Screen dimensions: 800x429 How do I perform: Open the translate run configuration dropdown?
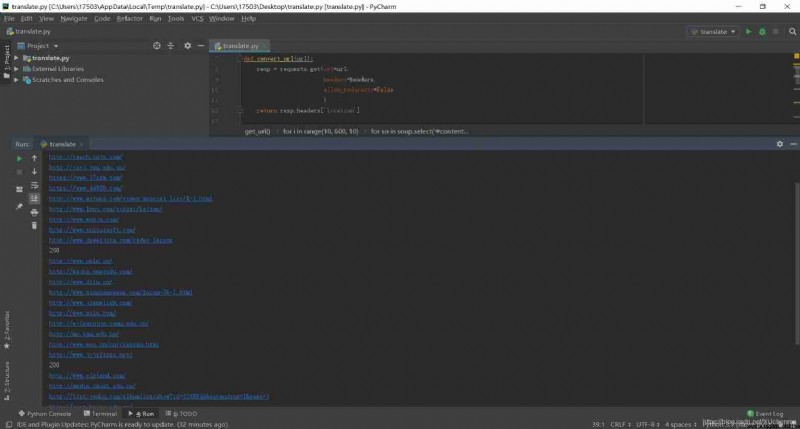(713, 32)
